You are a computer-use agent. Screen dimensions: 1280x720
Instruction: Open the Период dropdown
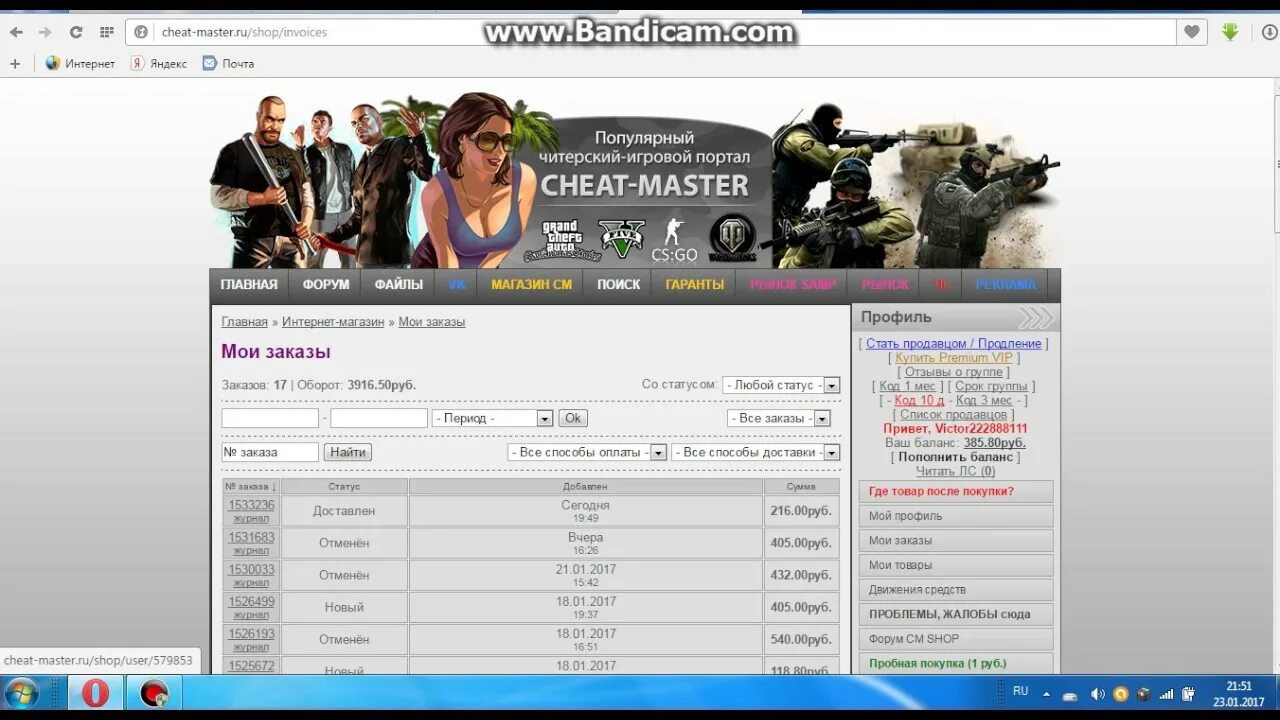point(492,418)
